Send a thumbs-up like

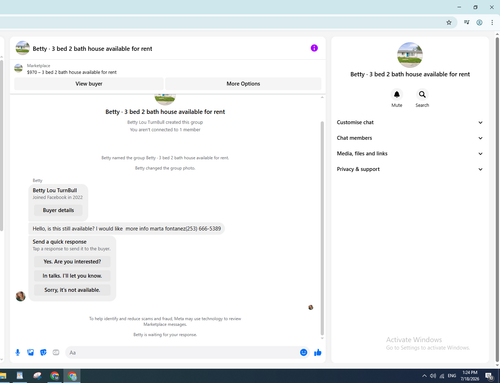[x=317, y=352]
